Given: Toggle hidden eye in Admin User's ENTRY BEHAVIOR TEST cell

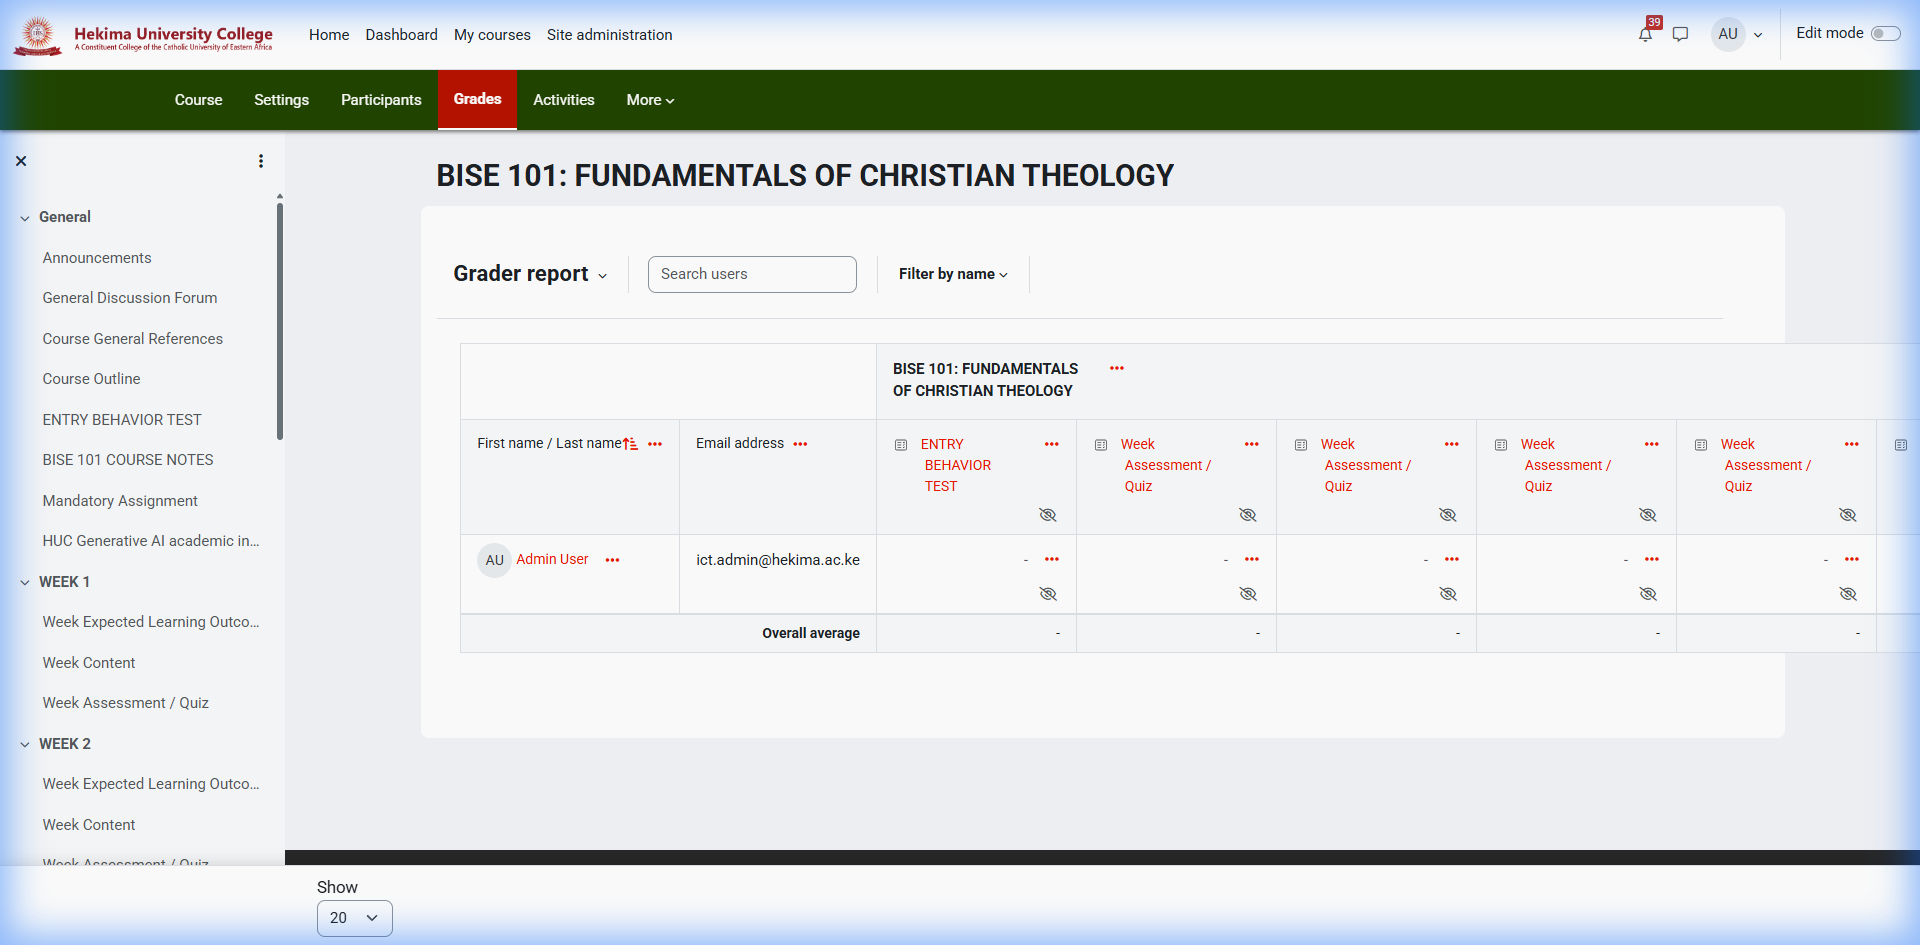Looking at the screenshot, I should pos(1048,594).
